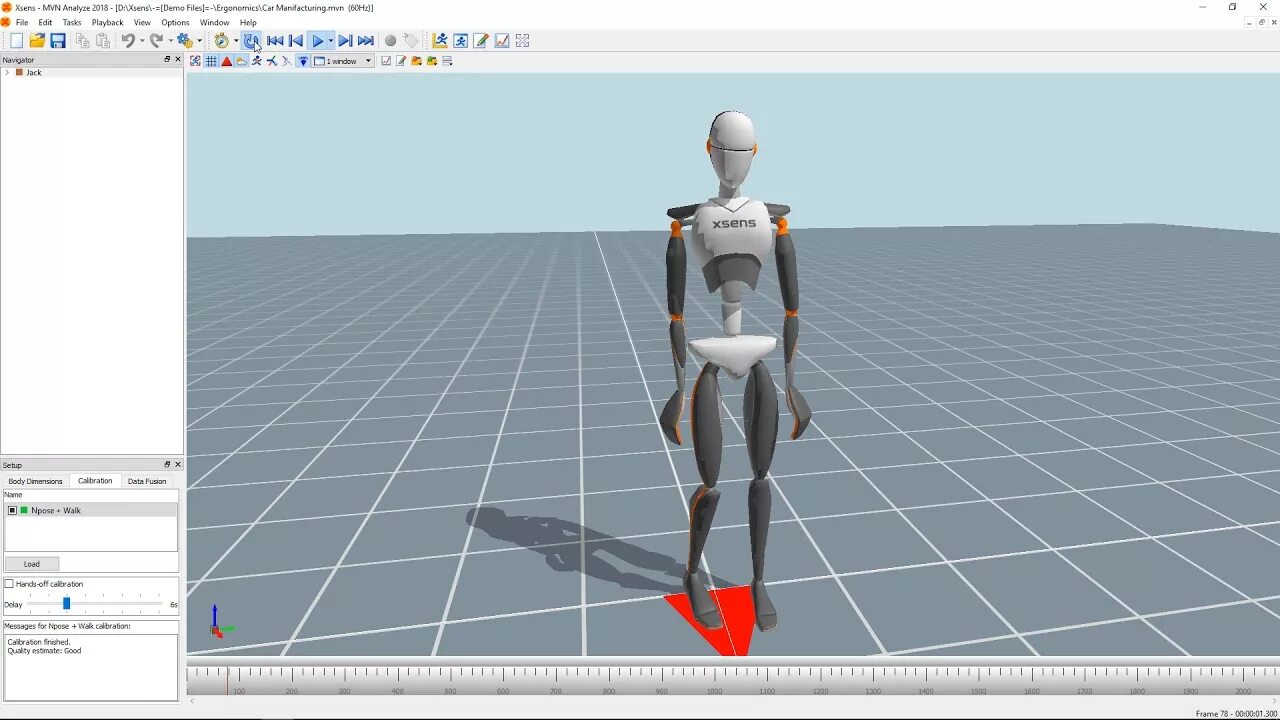Step forward to the next frame
Image resolution: width=1280 pixels, height=720 pixels.
pyautogui.click(x=345, y=41)
